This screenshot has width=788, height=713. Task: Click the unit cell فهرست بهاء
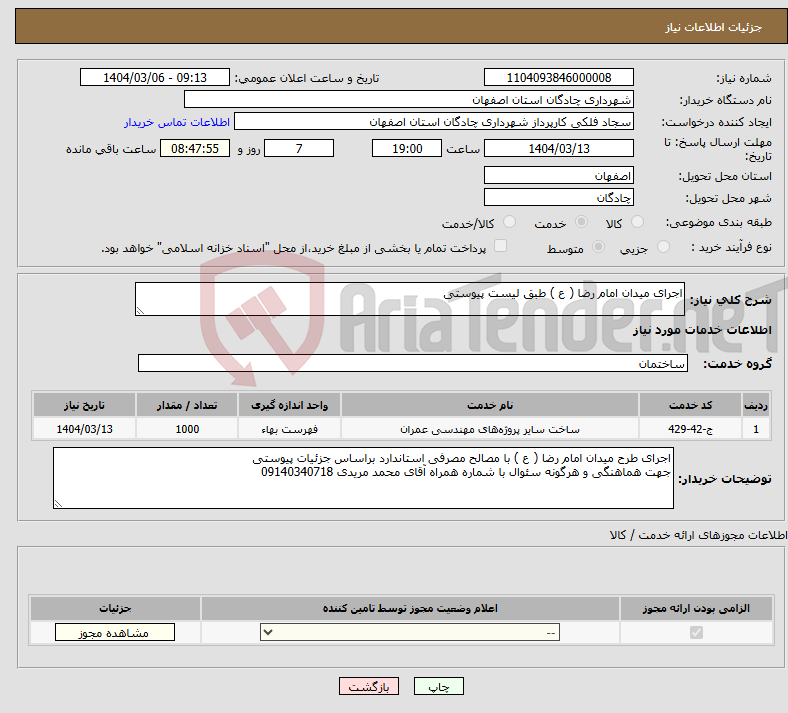pos(289,429)
